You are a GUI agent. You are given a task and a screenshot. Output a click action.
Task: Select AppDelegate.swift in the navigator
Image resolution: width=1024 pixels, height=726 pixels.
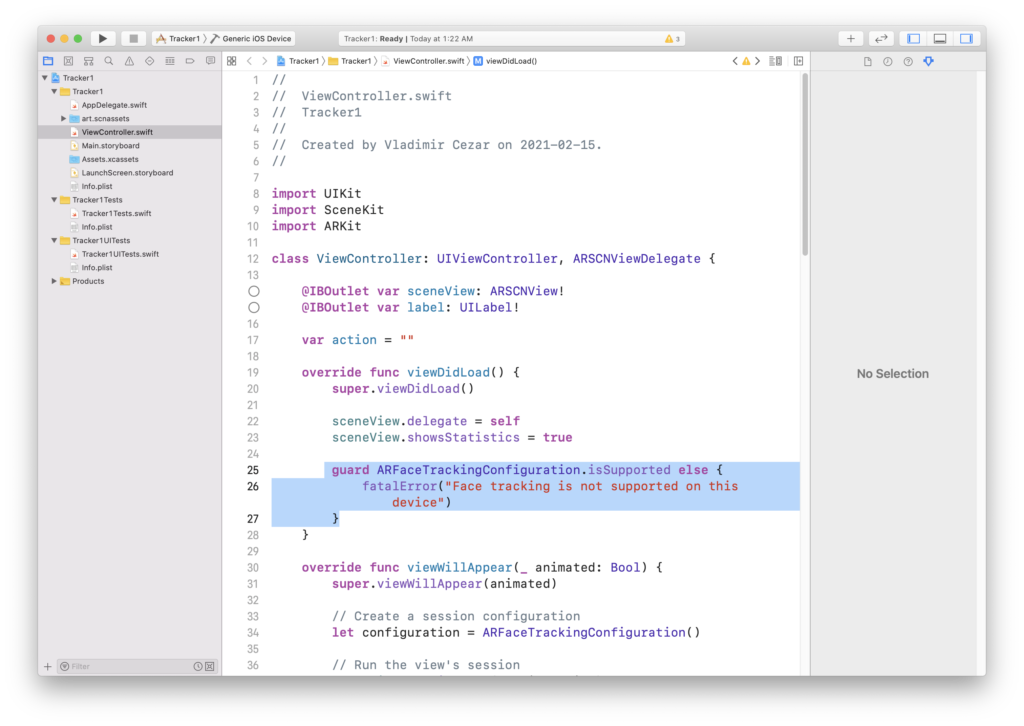tap(114, 105)
